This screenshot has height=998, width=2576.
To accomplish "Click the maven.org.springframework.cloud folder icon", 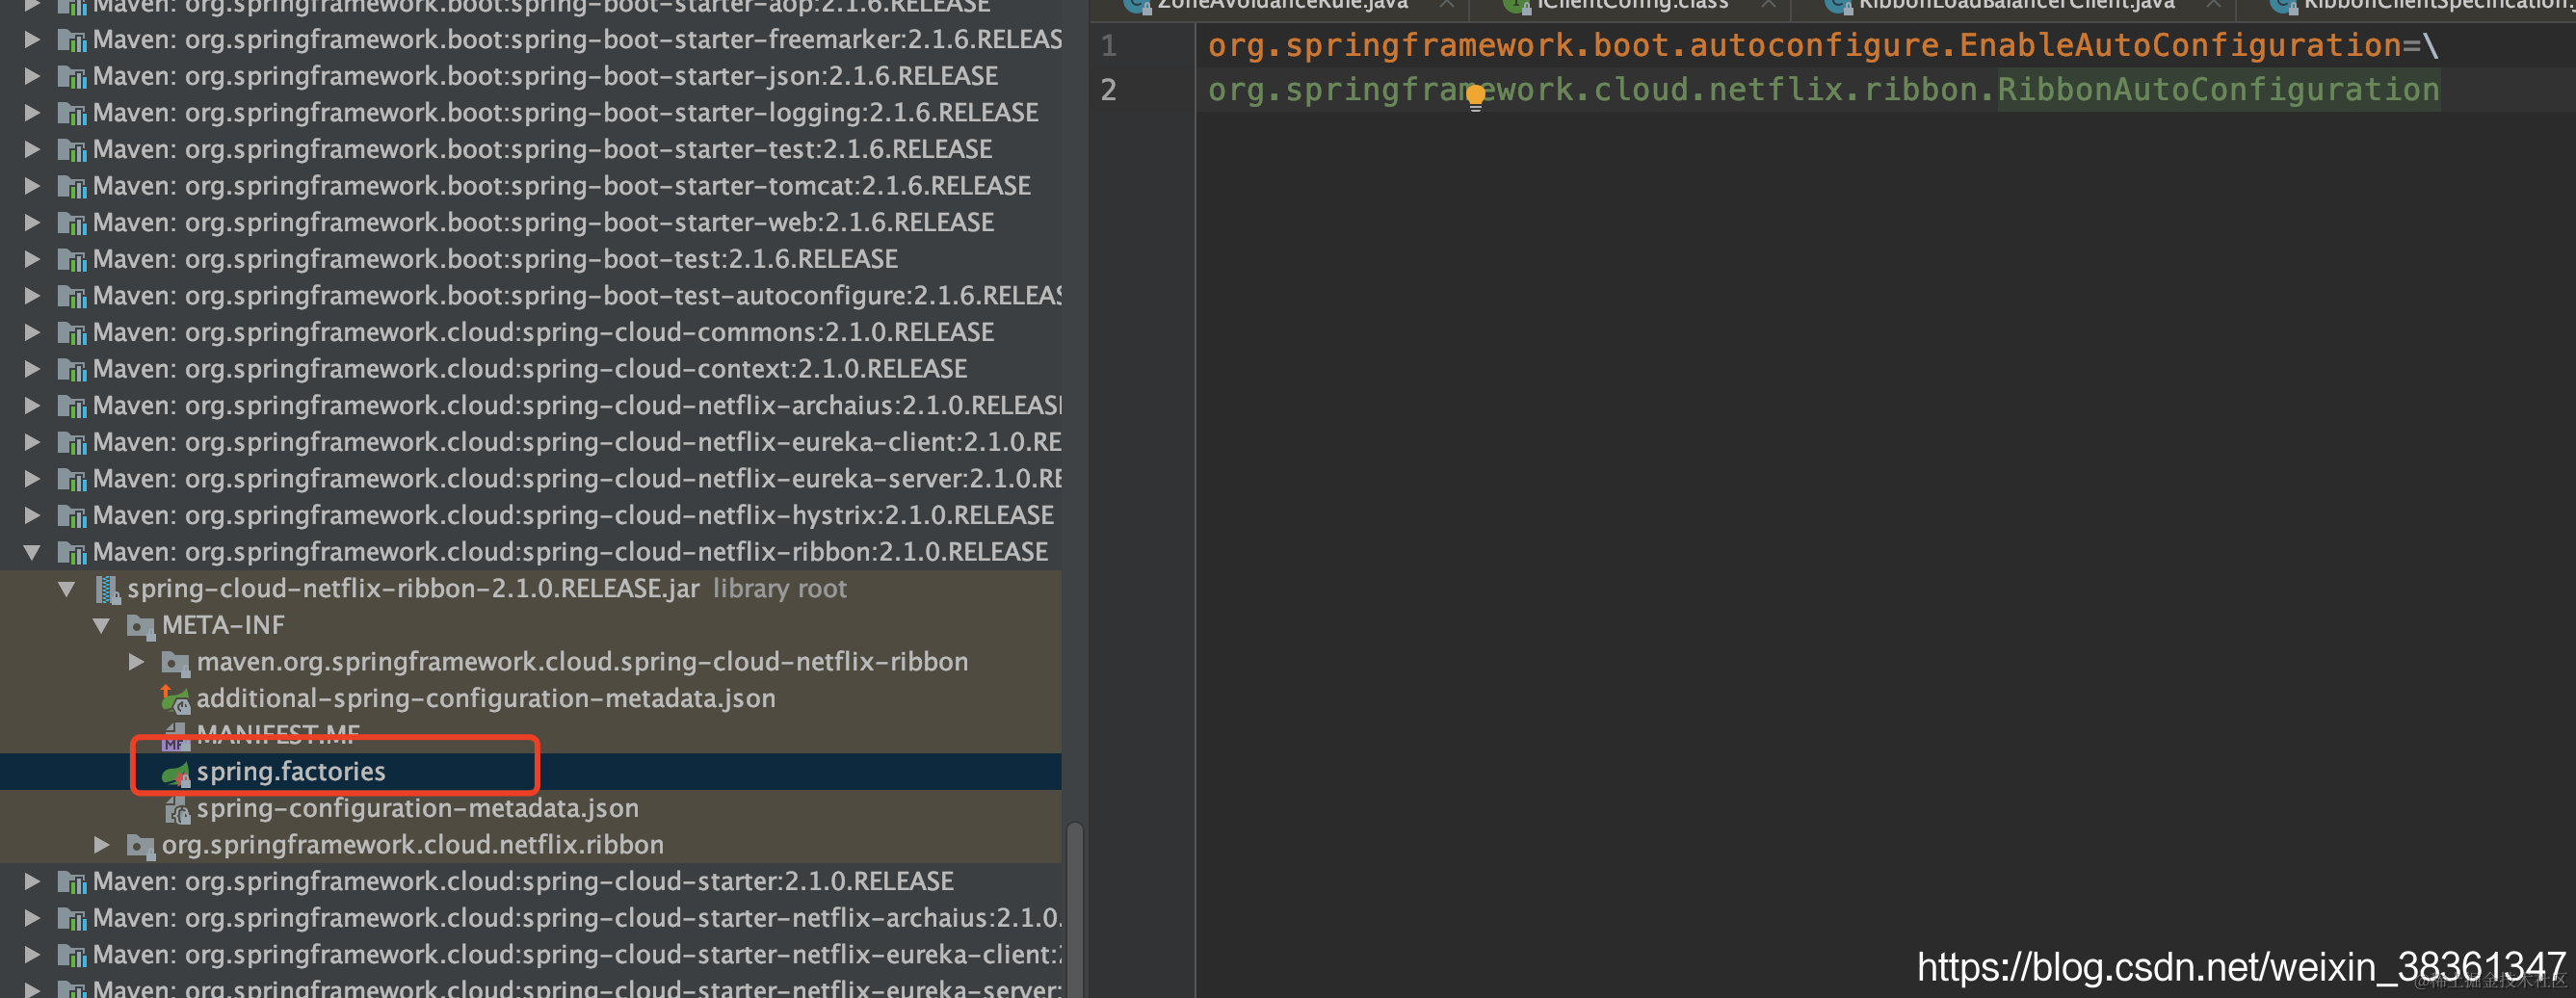I will click(x=176, y=663).
